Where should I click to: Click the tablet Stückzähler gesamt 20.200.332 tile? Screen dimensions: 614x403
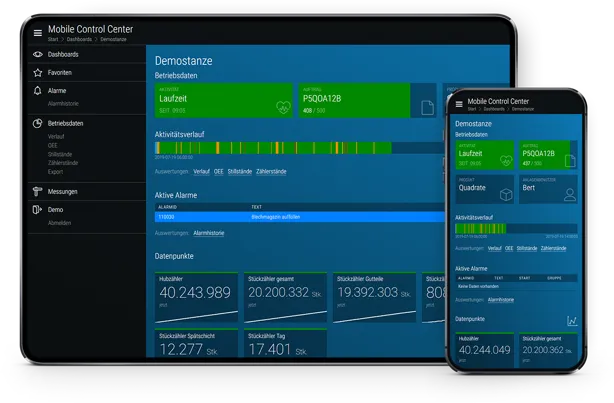[x=285, y=298]
